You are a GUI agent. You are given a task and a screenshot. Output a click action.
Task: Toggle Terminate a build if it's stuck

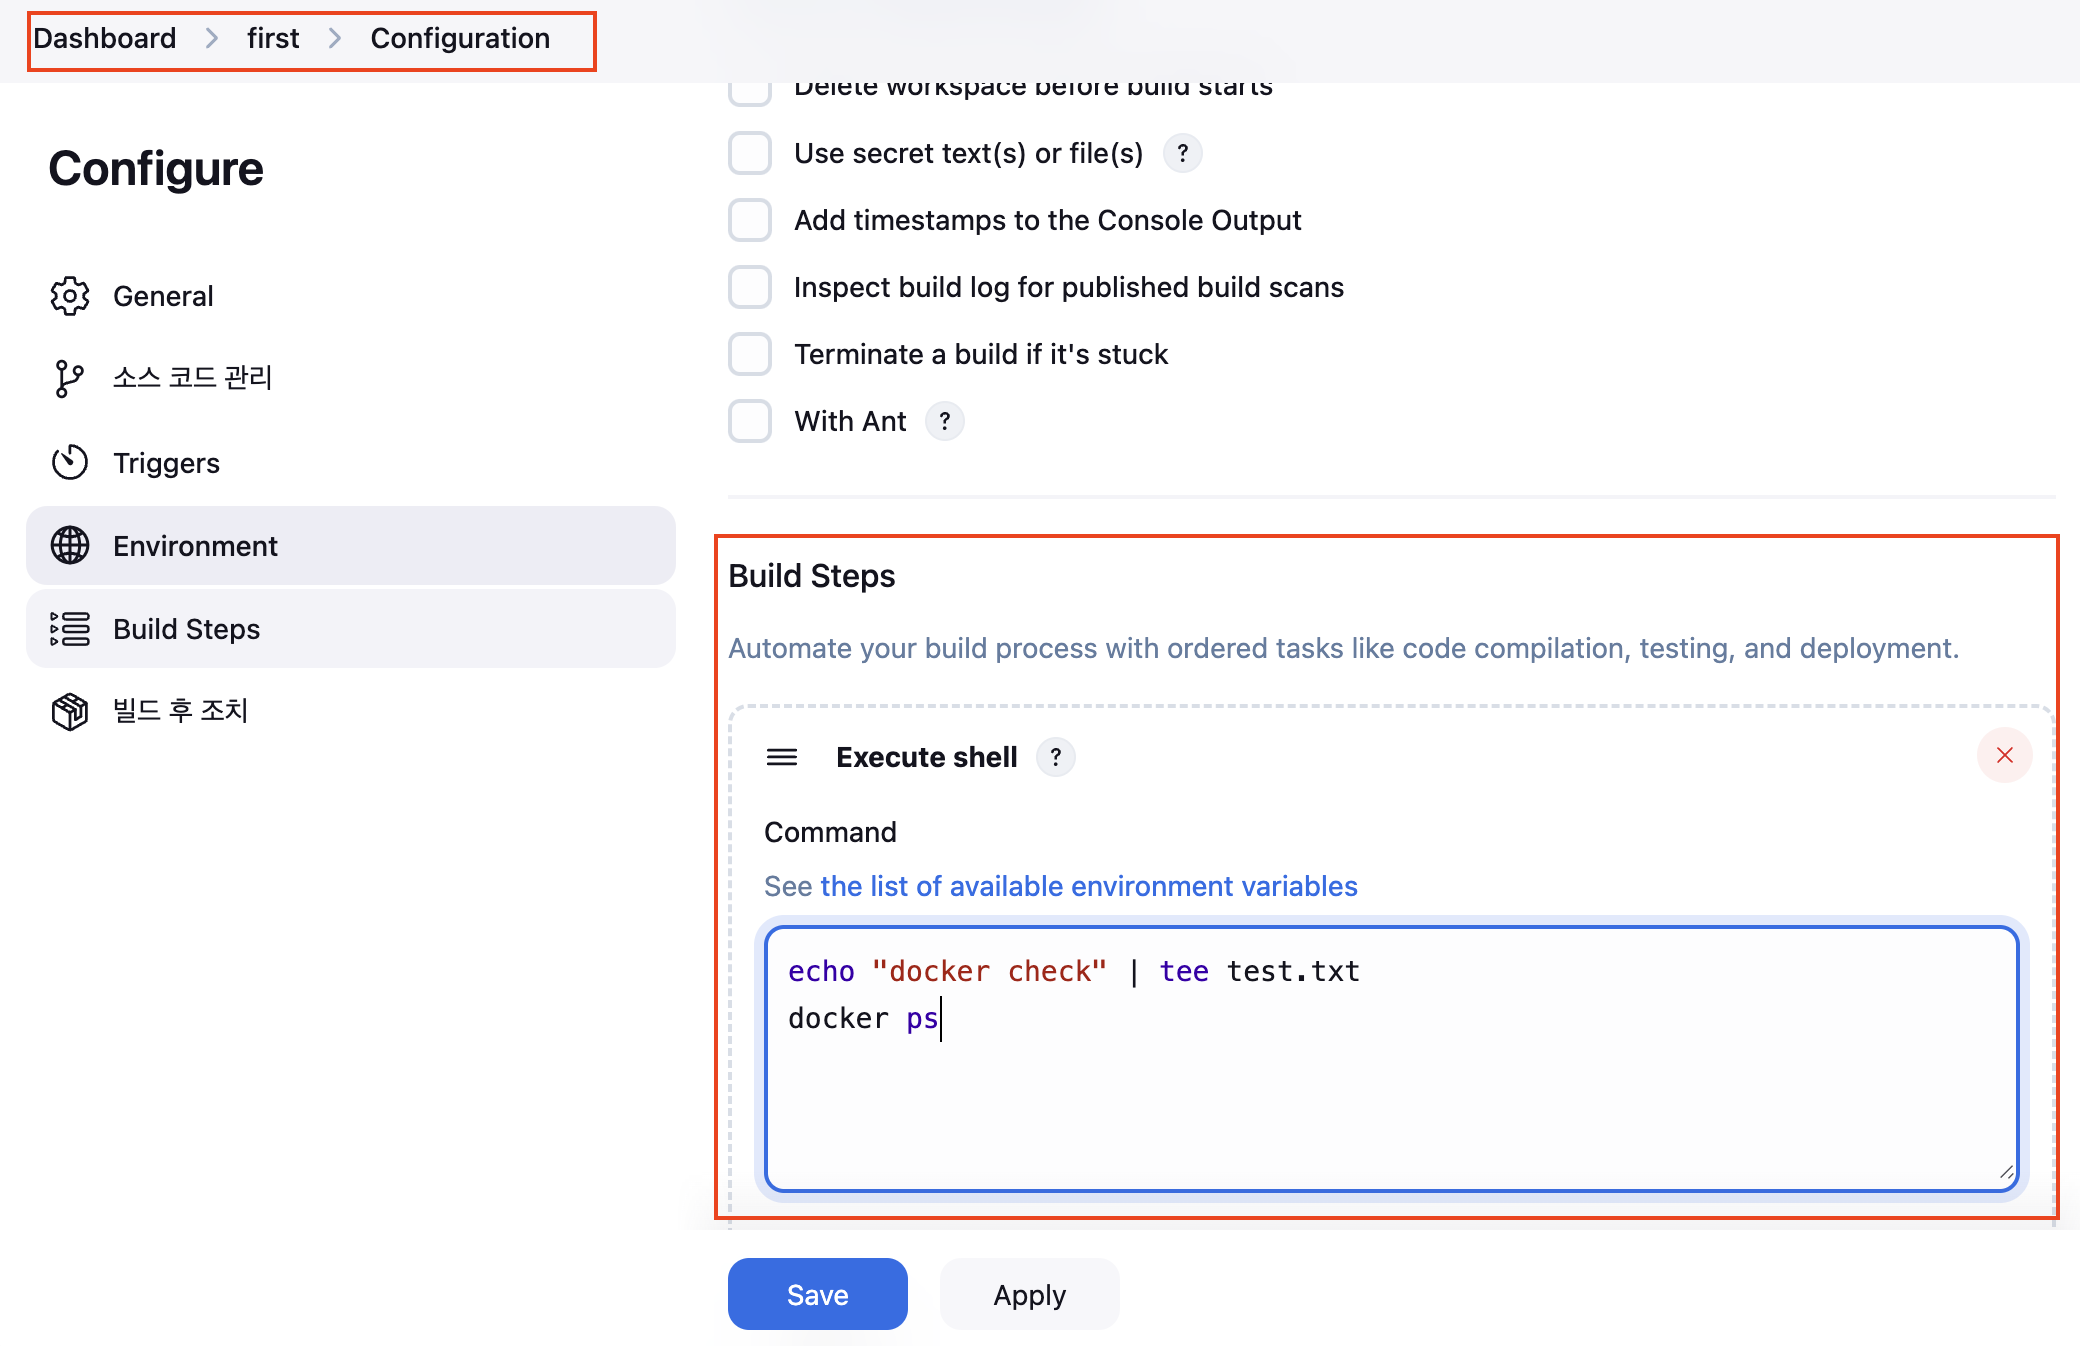click(750, 354)
